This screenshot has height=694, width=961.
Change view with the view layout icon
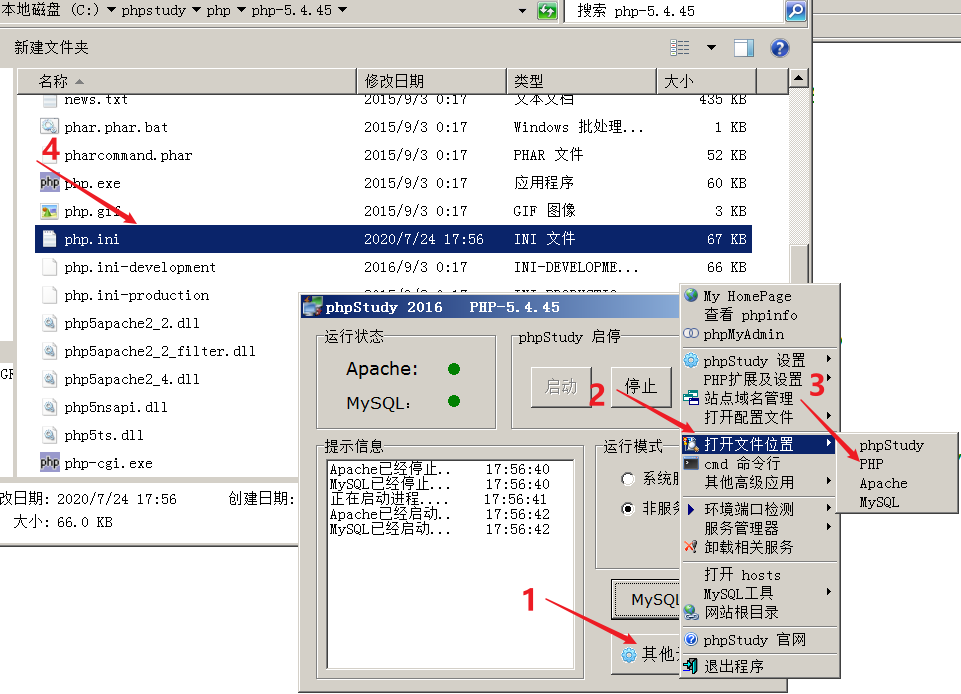tap(680, 48)
